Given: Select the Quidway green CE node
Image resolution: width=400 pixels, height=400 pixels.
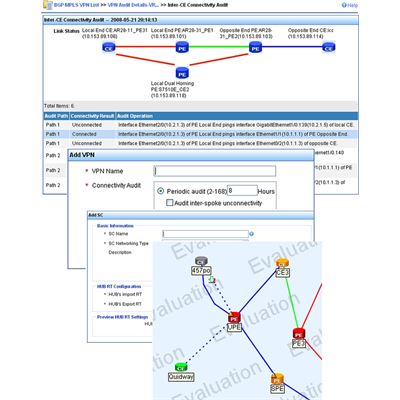Looking at the screenshot, I should click(180, 367).
